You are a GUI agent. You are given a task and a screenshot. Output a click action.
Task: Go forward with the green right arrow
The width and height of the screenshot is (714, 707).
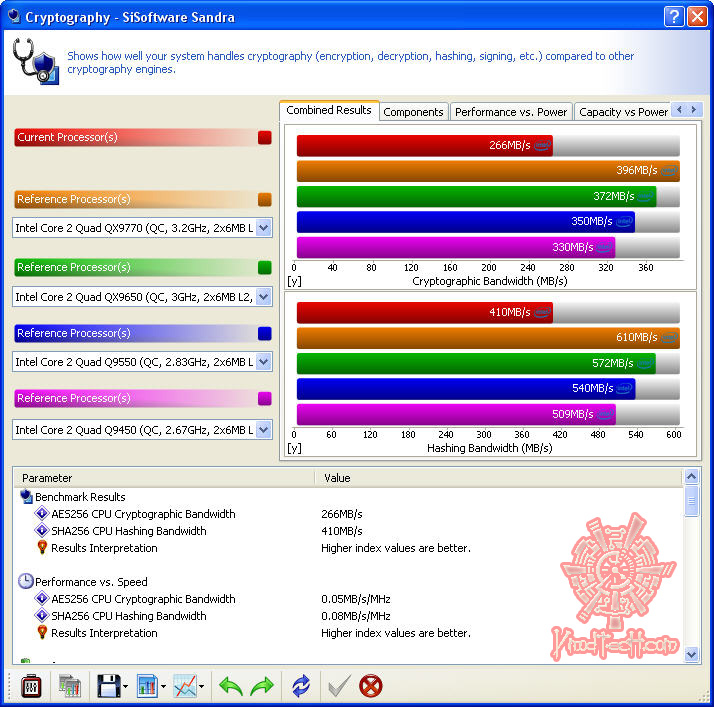(x=262, y=686)
